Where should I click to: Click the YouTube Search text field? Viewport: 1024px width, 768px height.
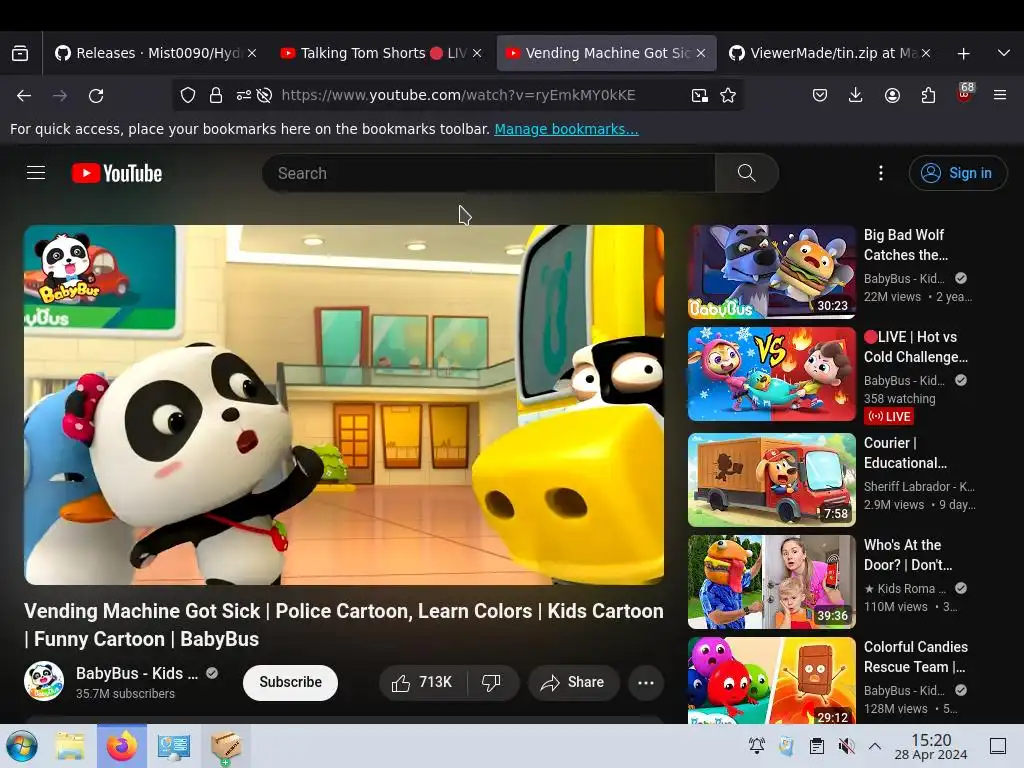[488, 173]
